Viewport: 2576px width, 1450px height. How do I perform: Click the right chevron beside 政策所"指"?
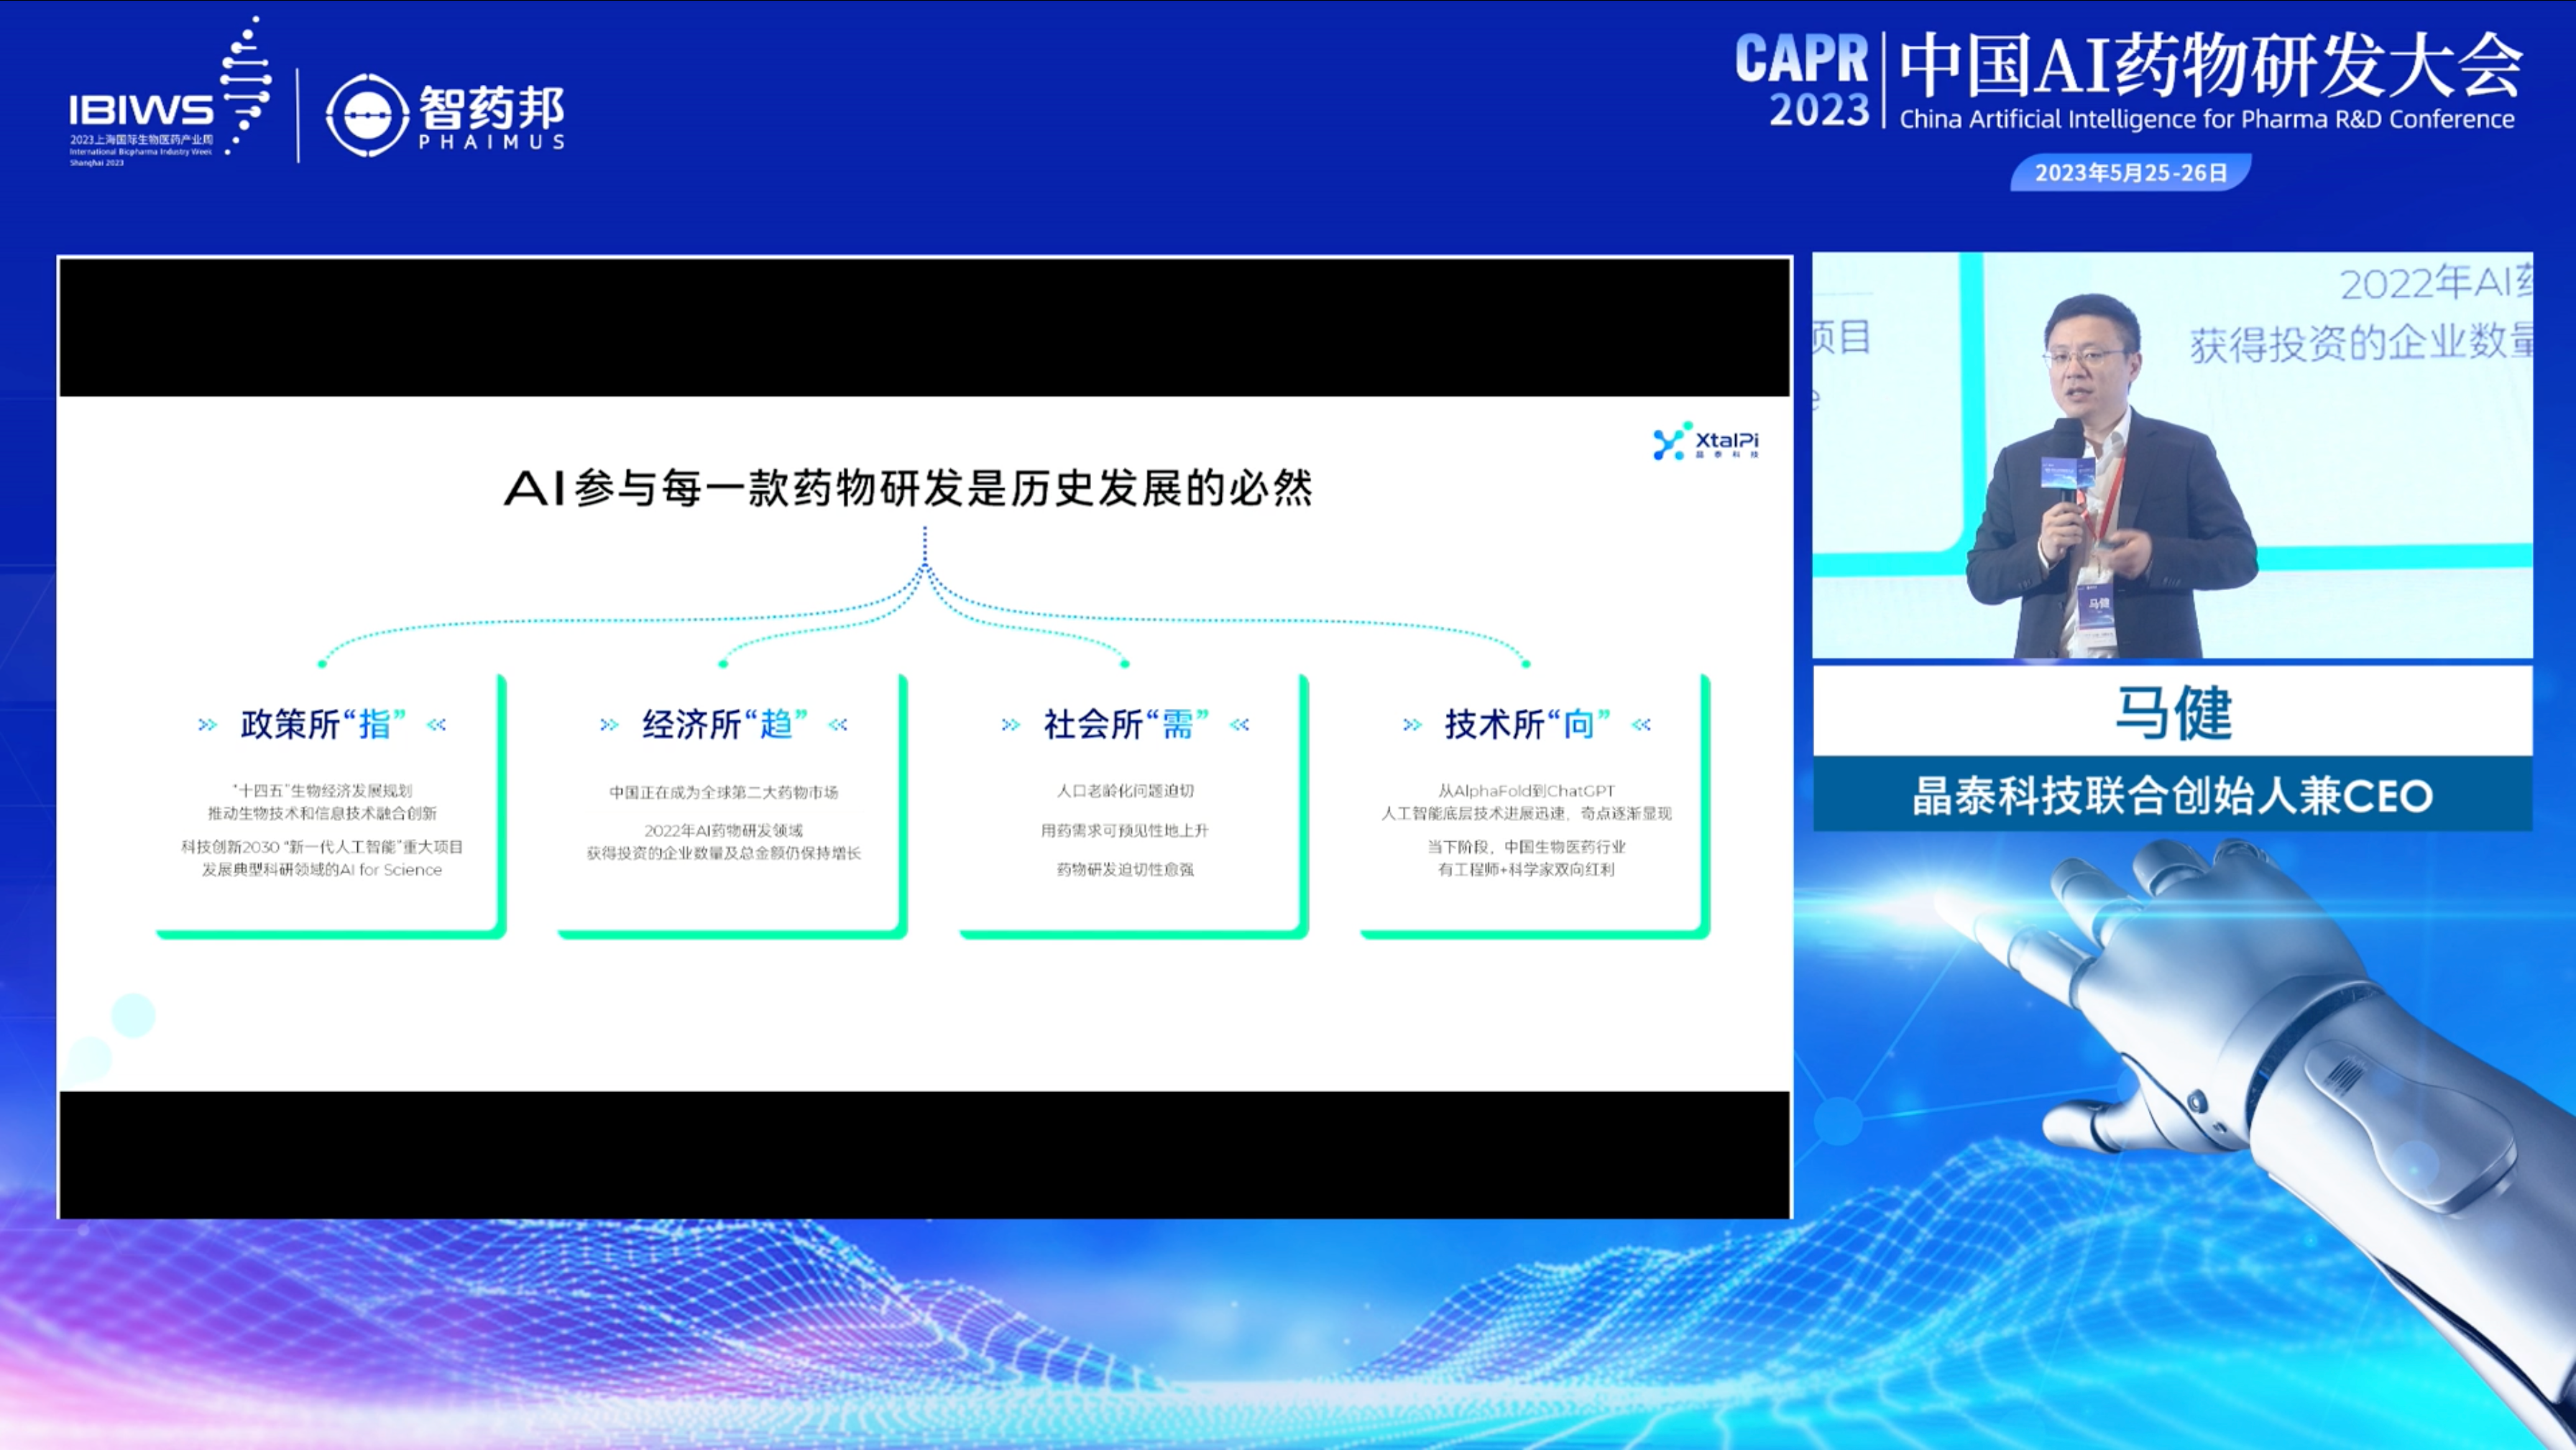coord(437,725)
